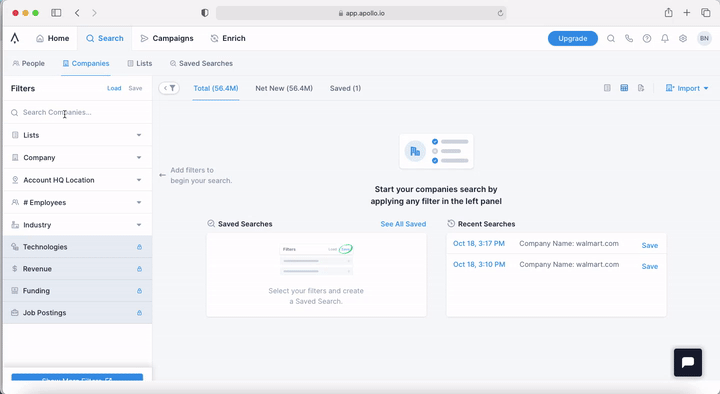
Task: Open the Enrich tab
Action: point(228,38)
